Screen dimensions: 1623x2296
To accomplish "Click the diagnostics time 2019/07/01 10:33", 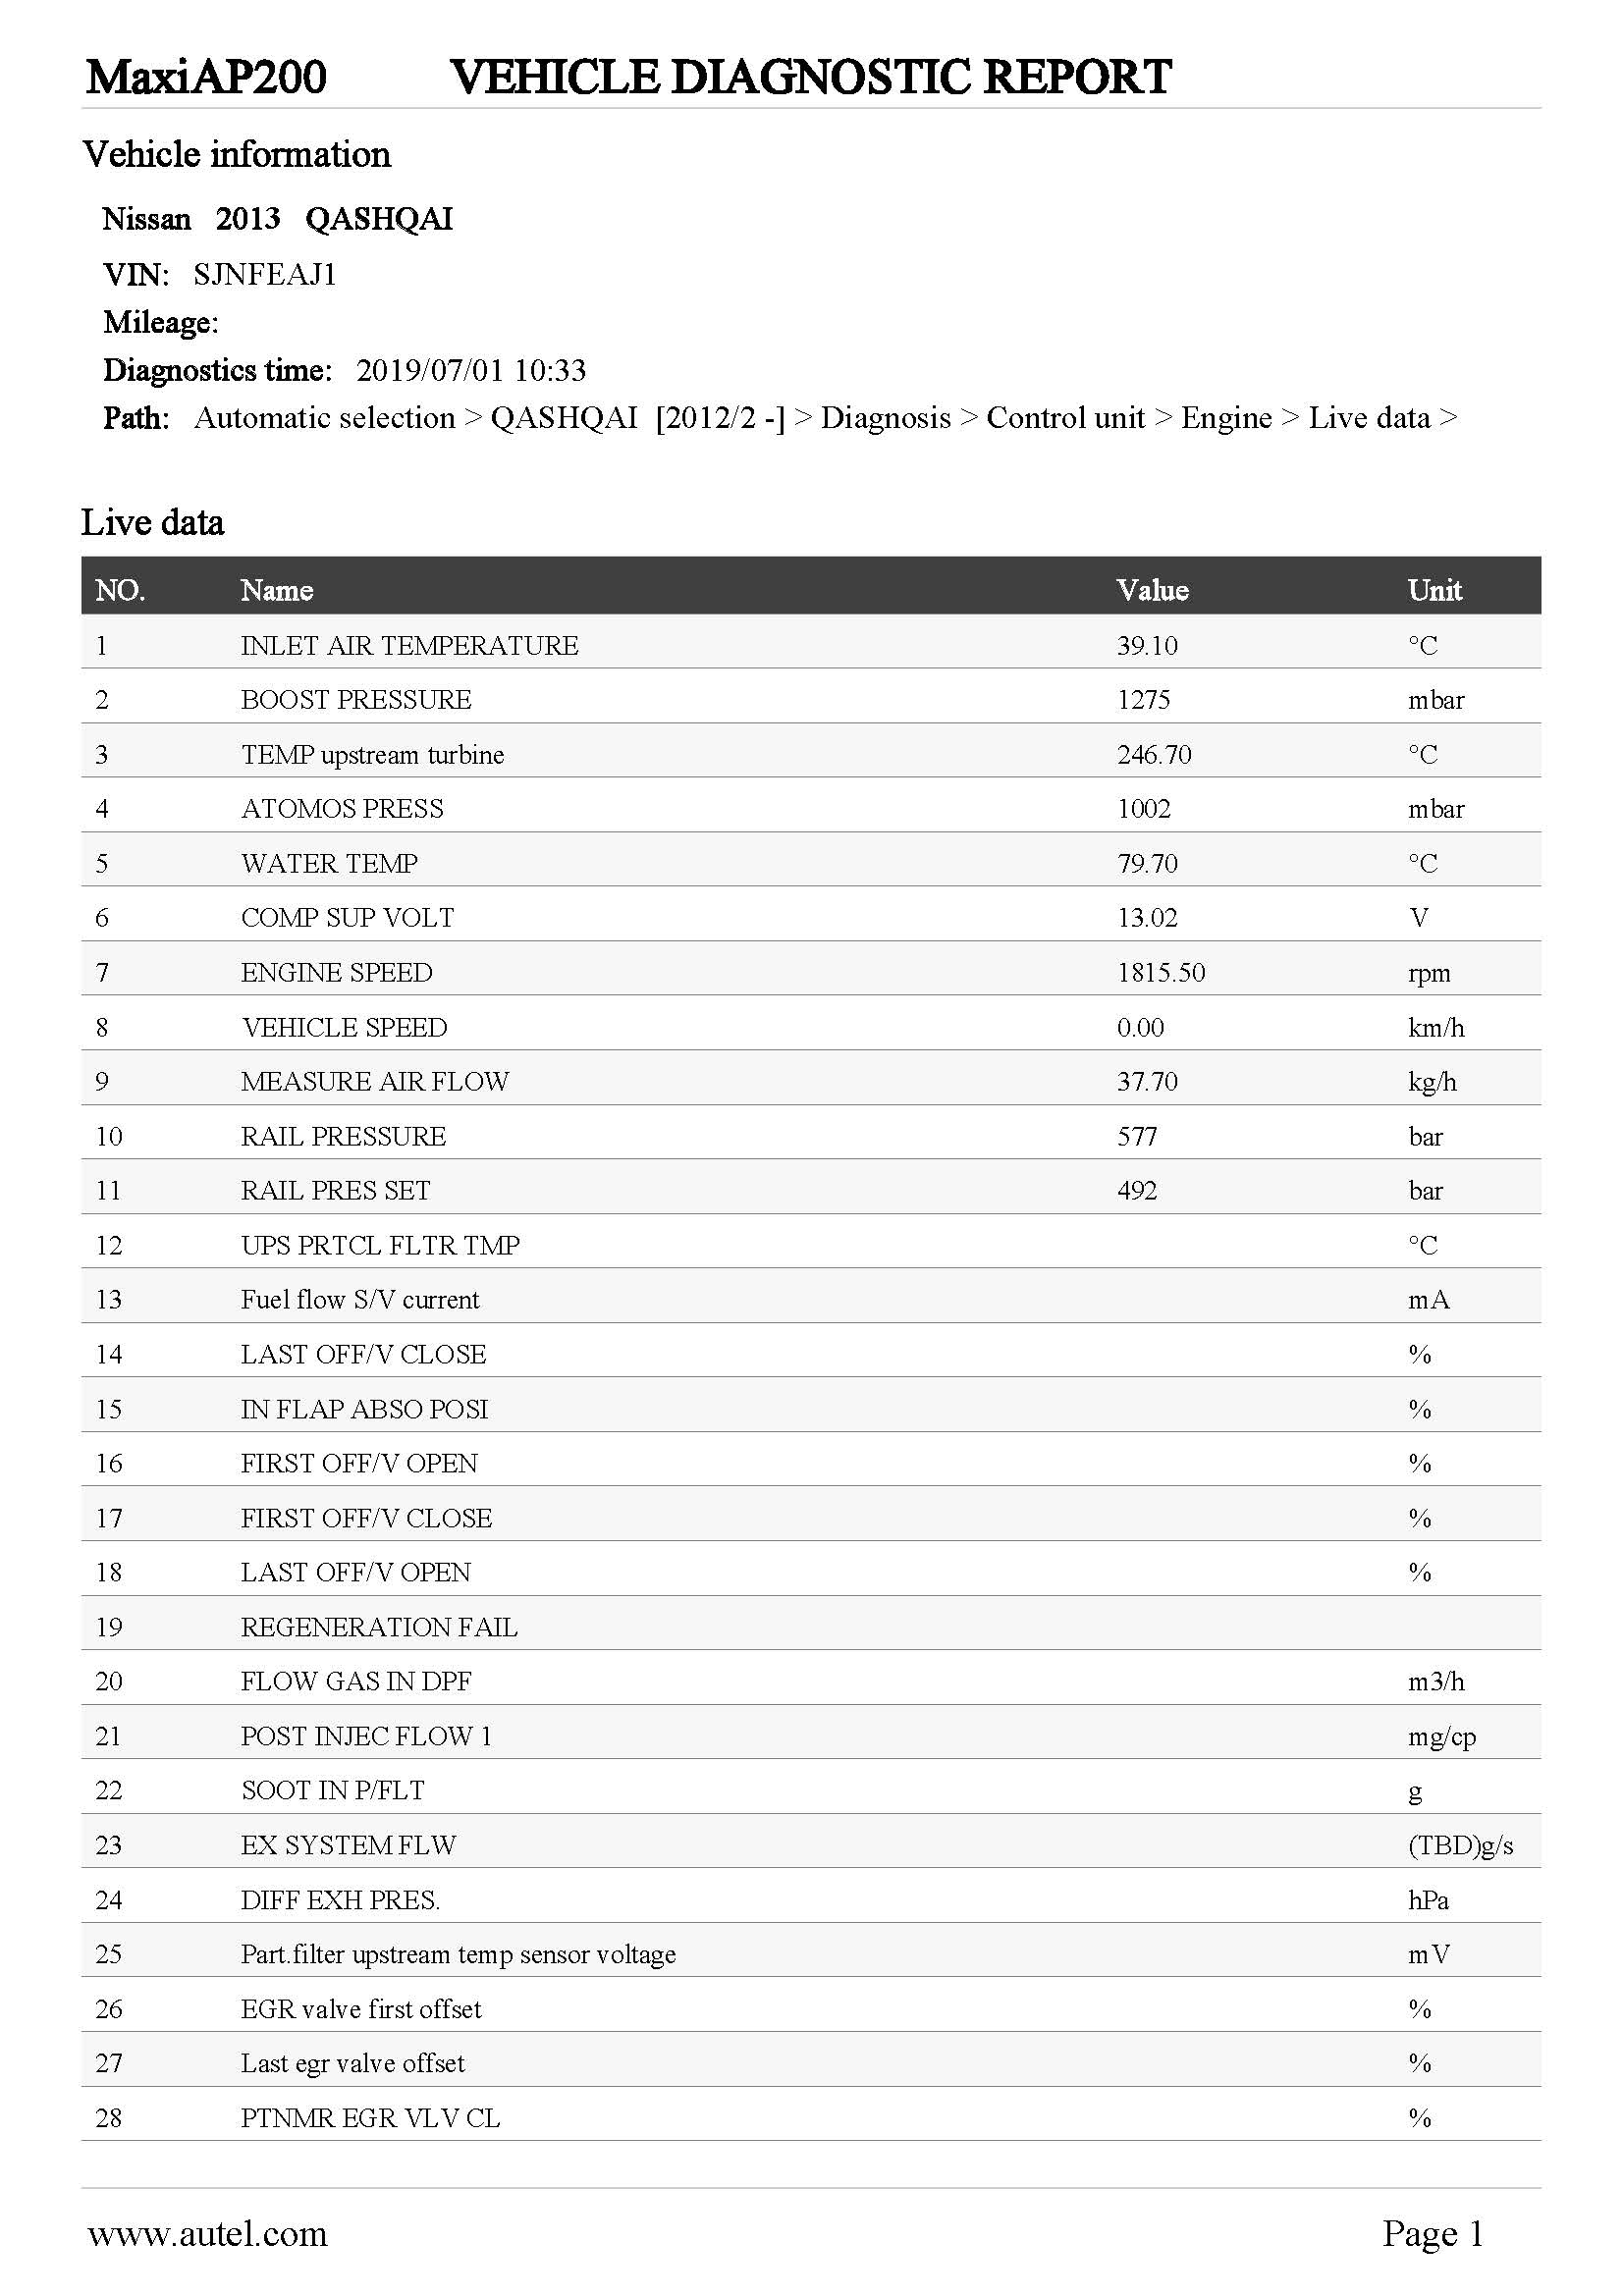I will 471,371.
